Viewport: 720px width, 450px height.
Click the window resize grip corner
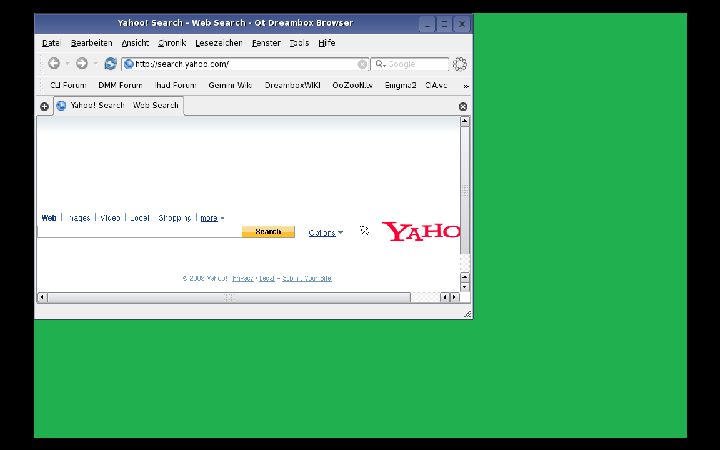(467, 314)
